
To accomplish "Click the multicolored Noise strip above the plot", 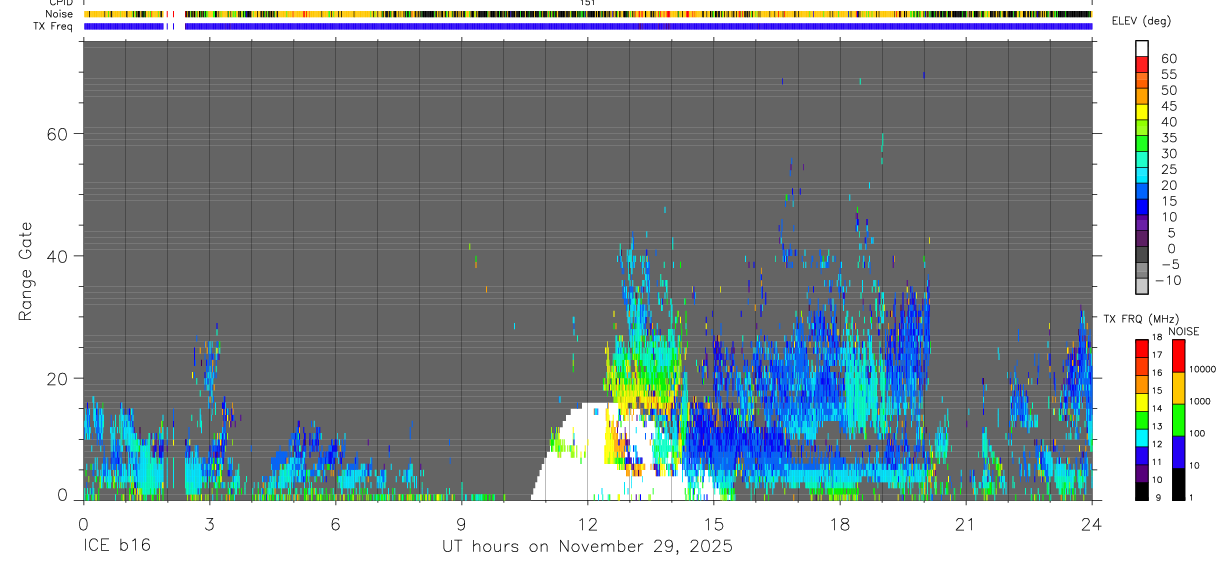I will pyautogui.click(x=588, y=15).
